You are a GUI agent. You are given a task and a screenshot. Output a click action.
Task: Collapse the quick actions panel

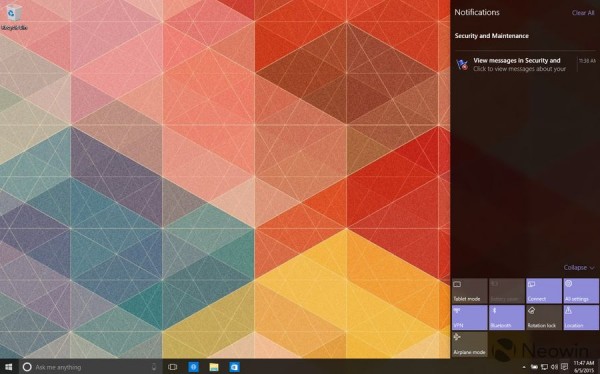pyautogui.click(x=579, y=268)
